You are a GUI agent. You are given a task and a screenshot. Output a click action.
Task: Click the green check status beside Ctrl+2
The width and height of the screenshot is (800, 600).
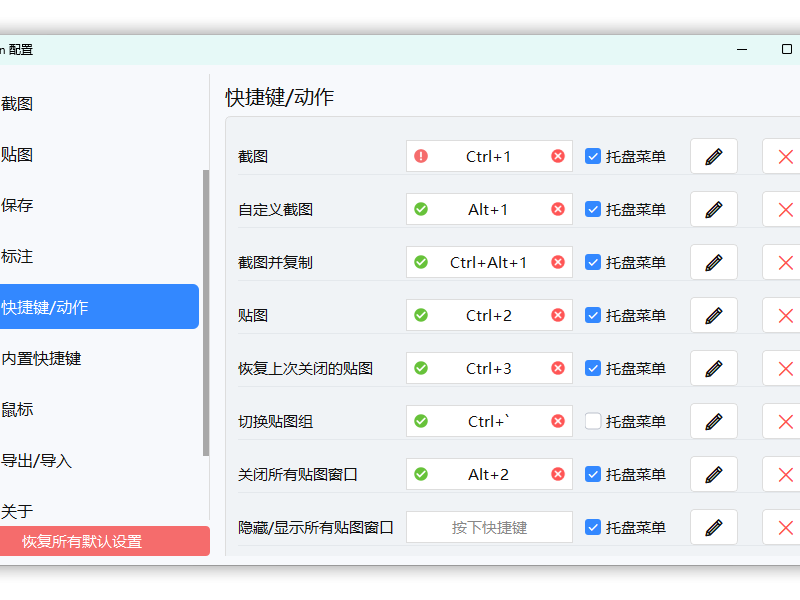(x=421, y=315)
